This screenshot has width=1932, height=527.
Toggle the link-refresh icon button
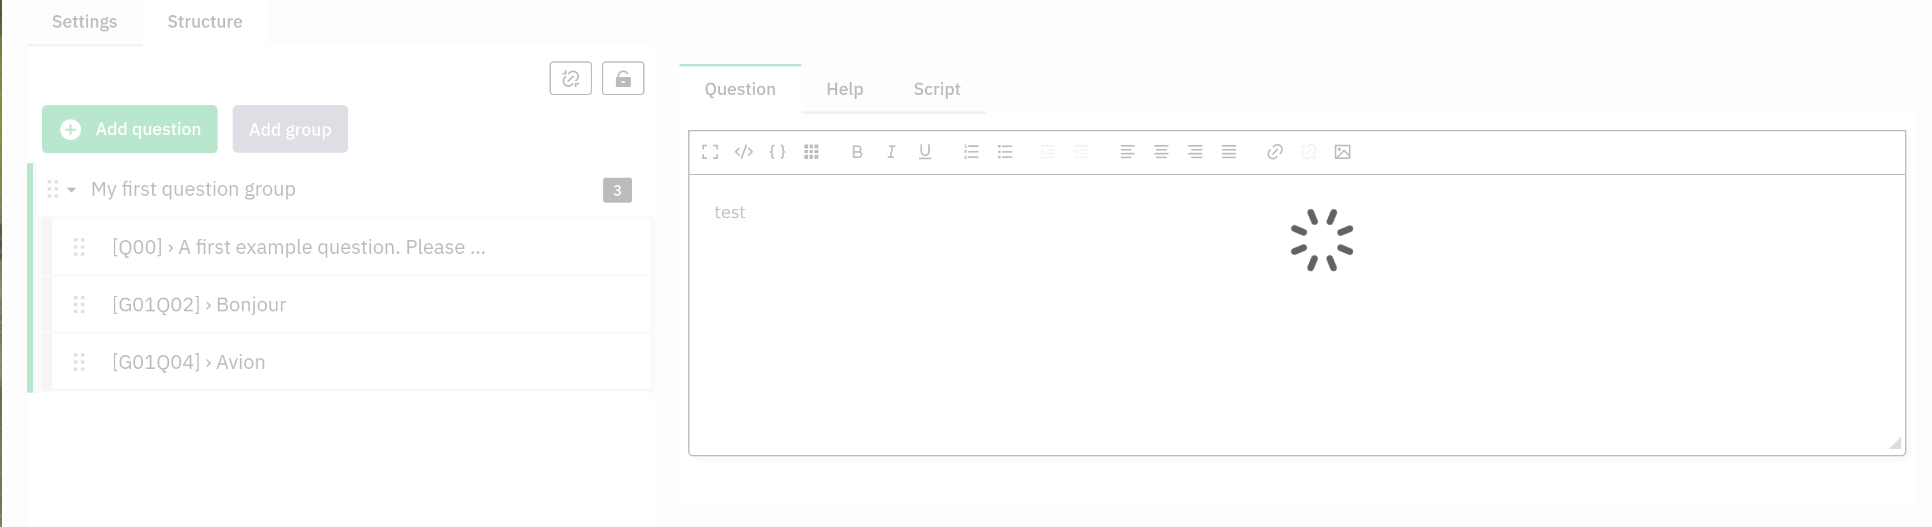click(571, 79)
